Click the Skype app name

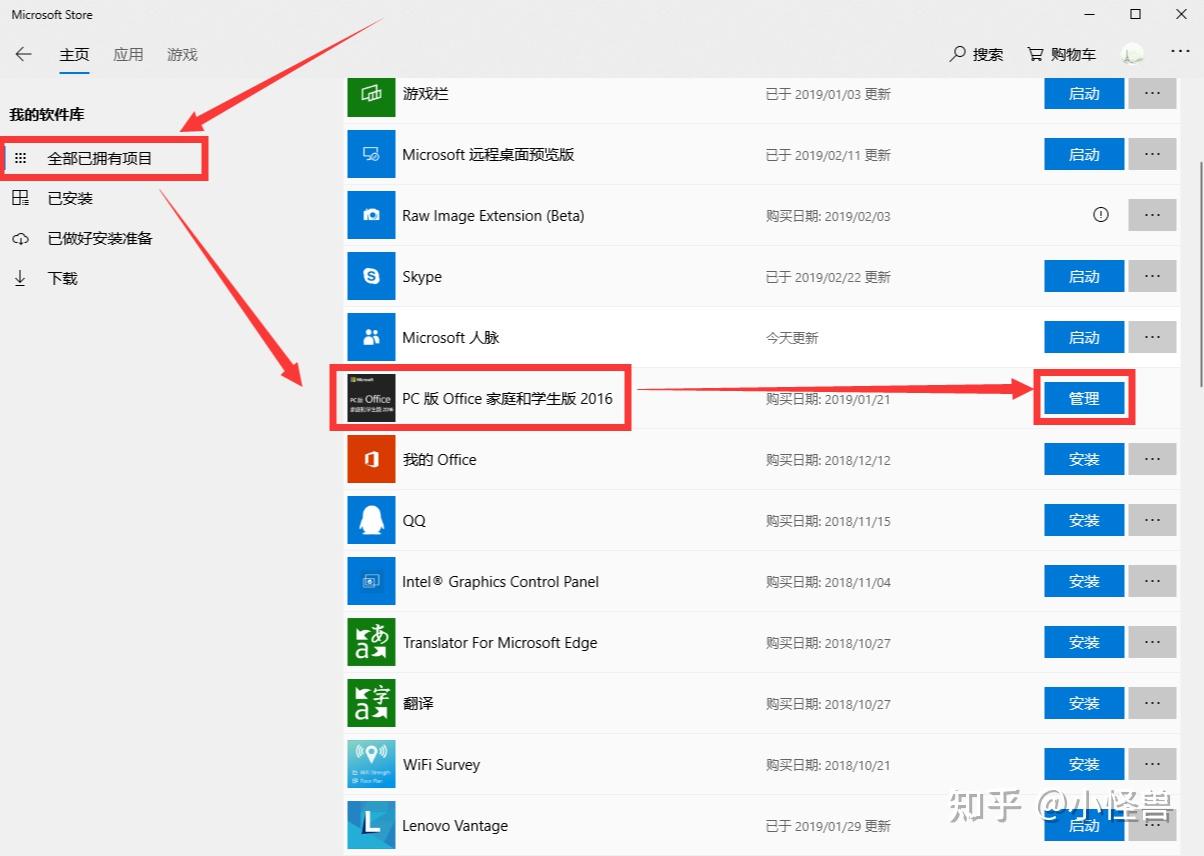(422, 277)
